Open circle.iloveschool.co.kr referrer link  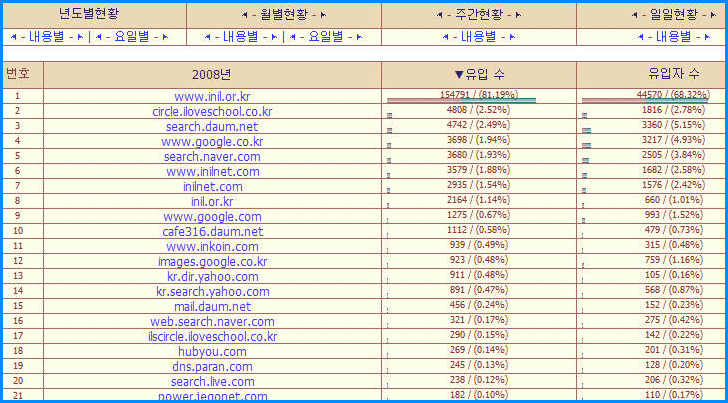point(212,112)
